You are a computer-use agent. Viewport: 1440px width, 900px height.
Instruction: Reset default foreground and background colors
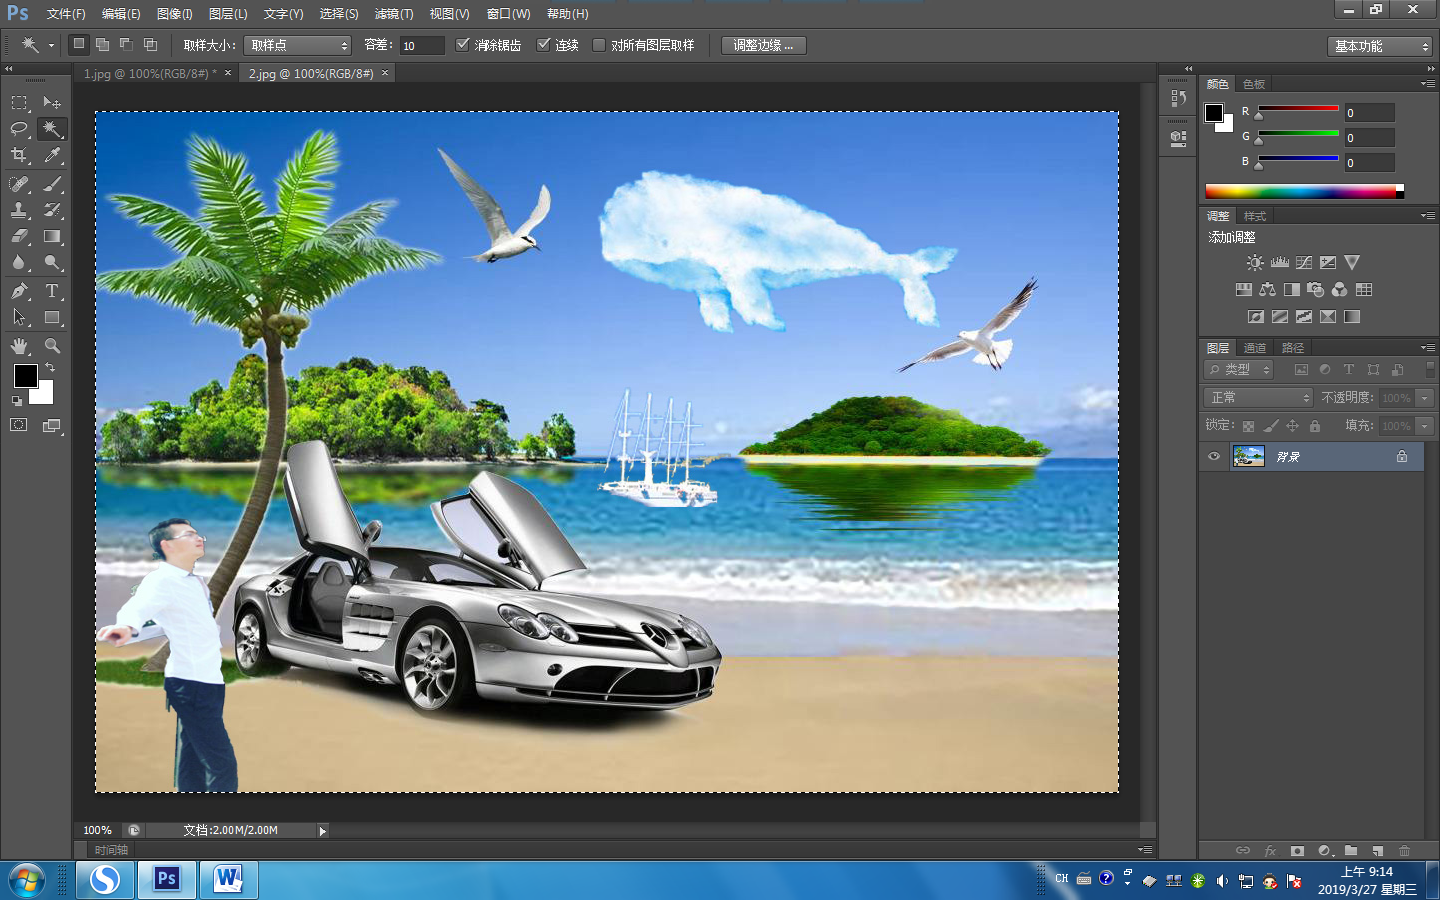(17, 401)
